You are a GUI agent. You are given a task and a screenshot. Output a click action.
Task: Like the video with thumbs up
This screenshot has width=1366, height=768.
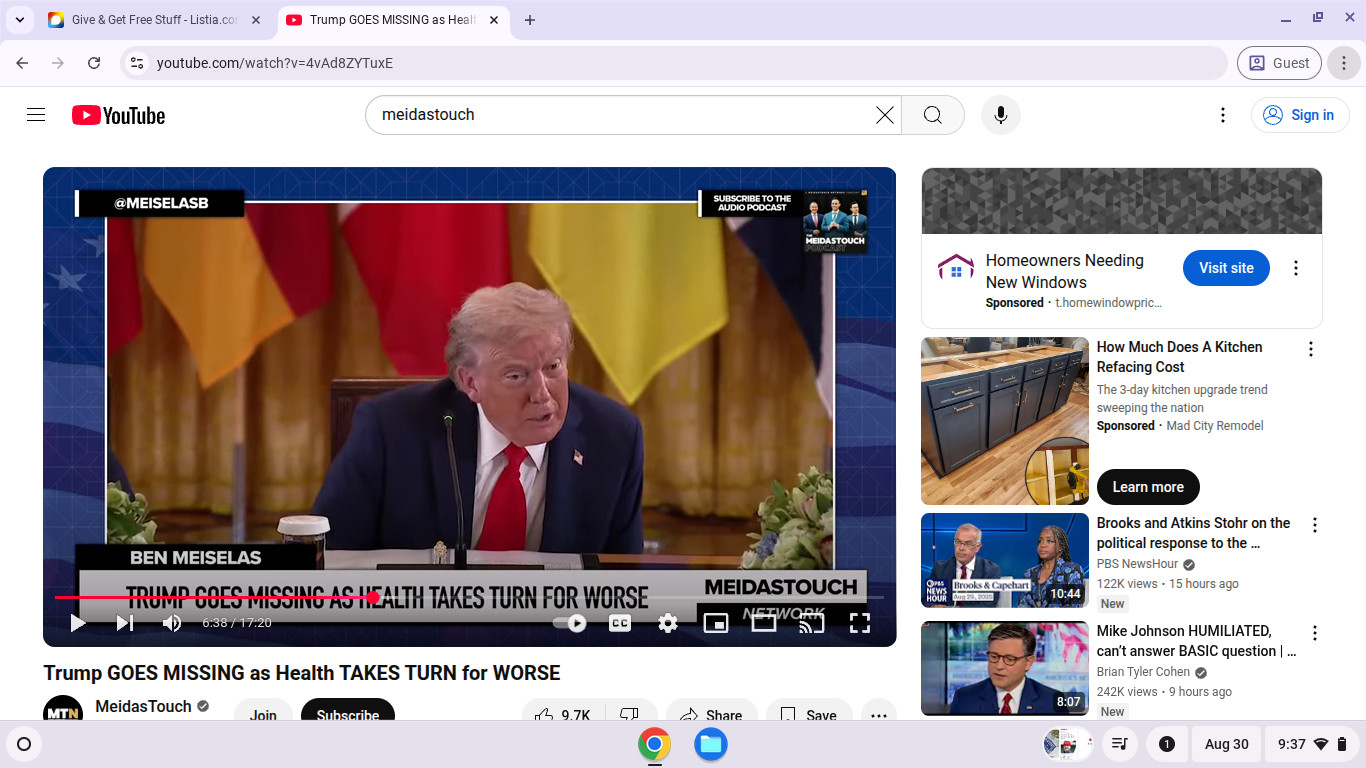562,715
